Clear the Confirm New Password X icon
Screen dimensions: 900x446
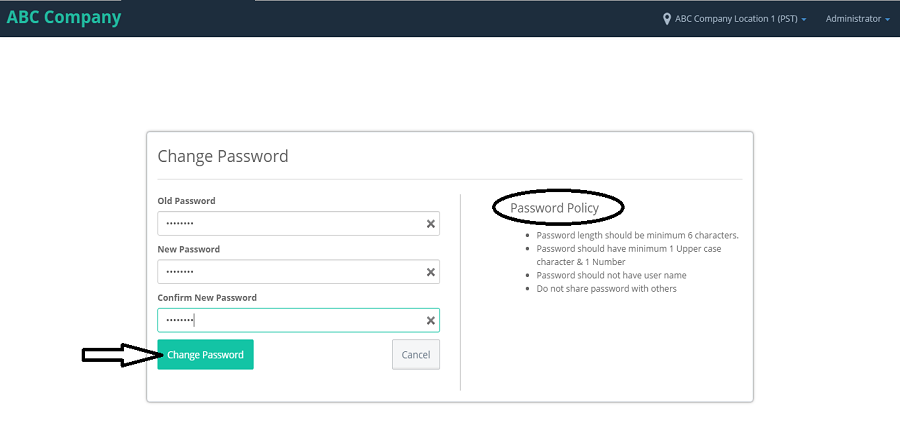click(x=430, y=320)
